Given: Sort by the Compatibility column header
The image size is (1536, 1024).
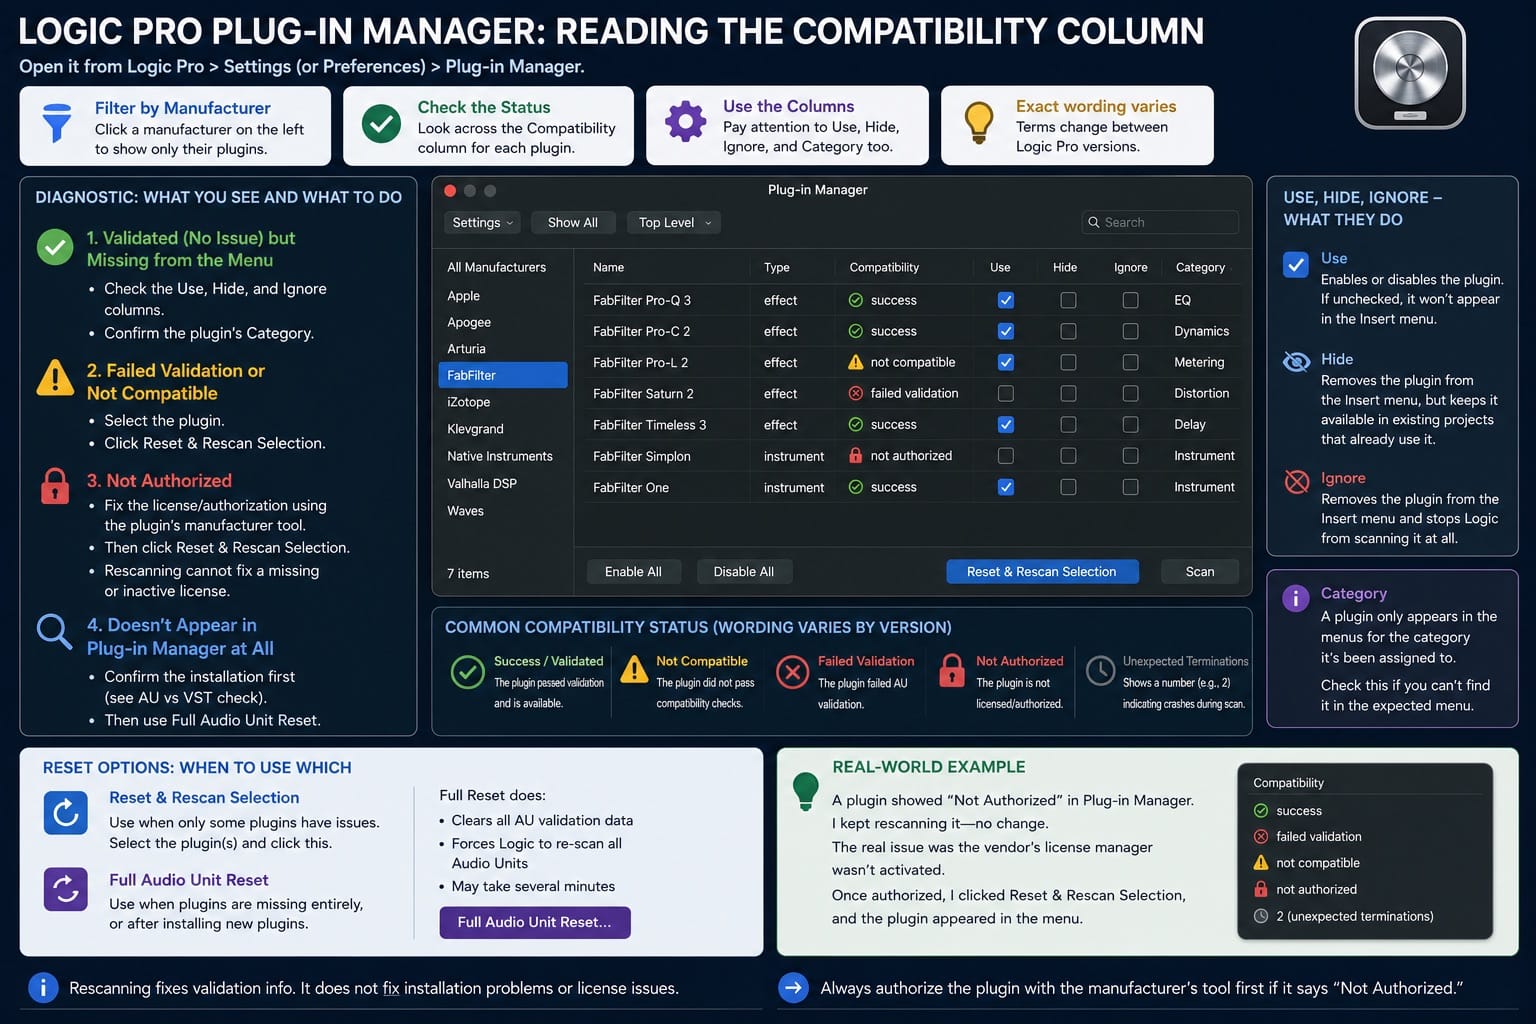Looking at the screenshot, I should pyautogui.click(x=884, y=267).
